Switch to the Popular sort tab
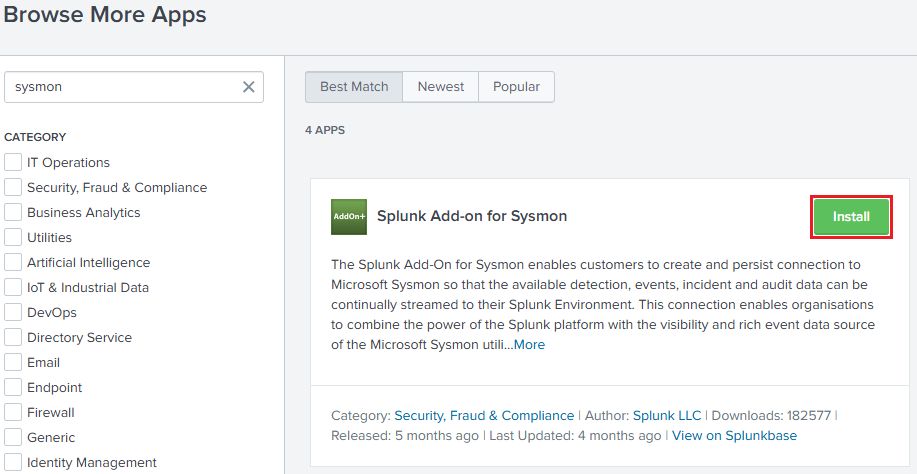Screen dimensions: 917x474 (x=516, y=87)
